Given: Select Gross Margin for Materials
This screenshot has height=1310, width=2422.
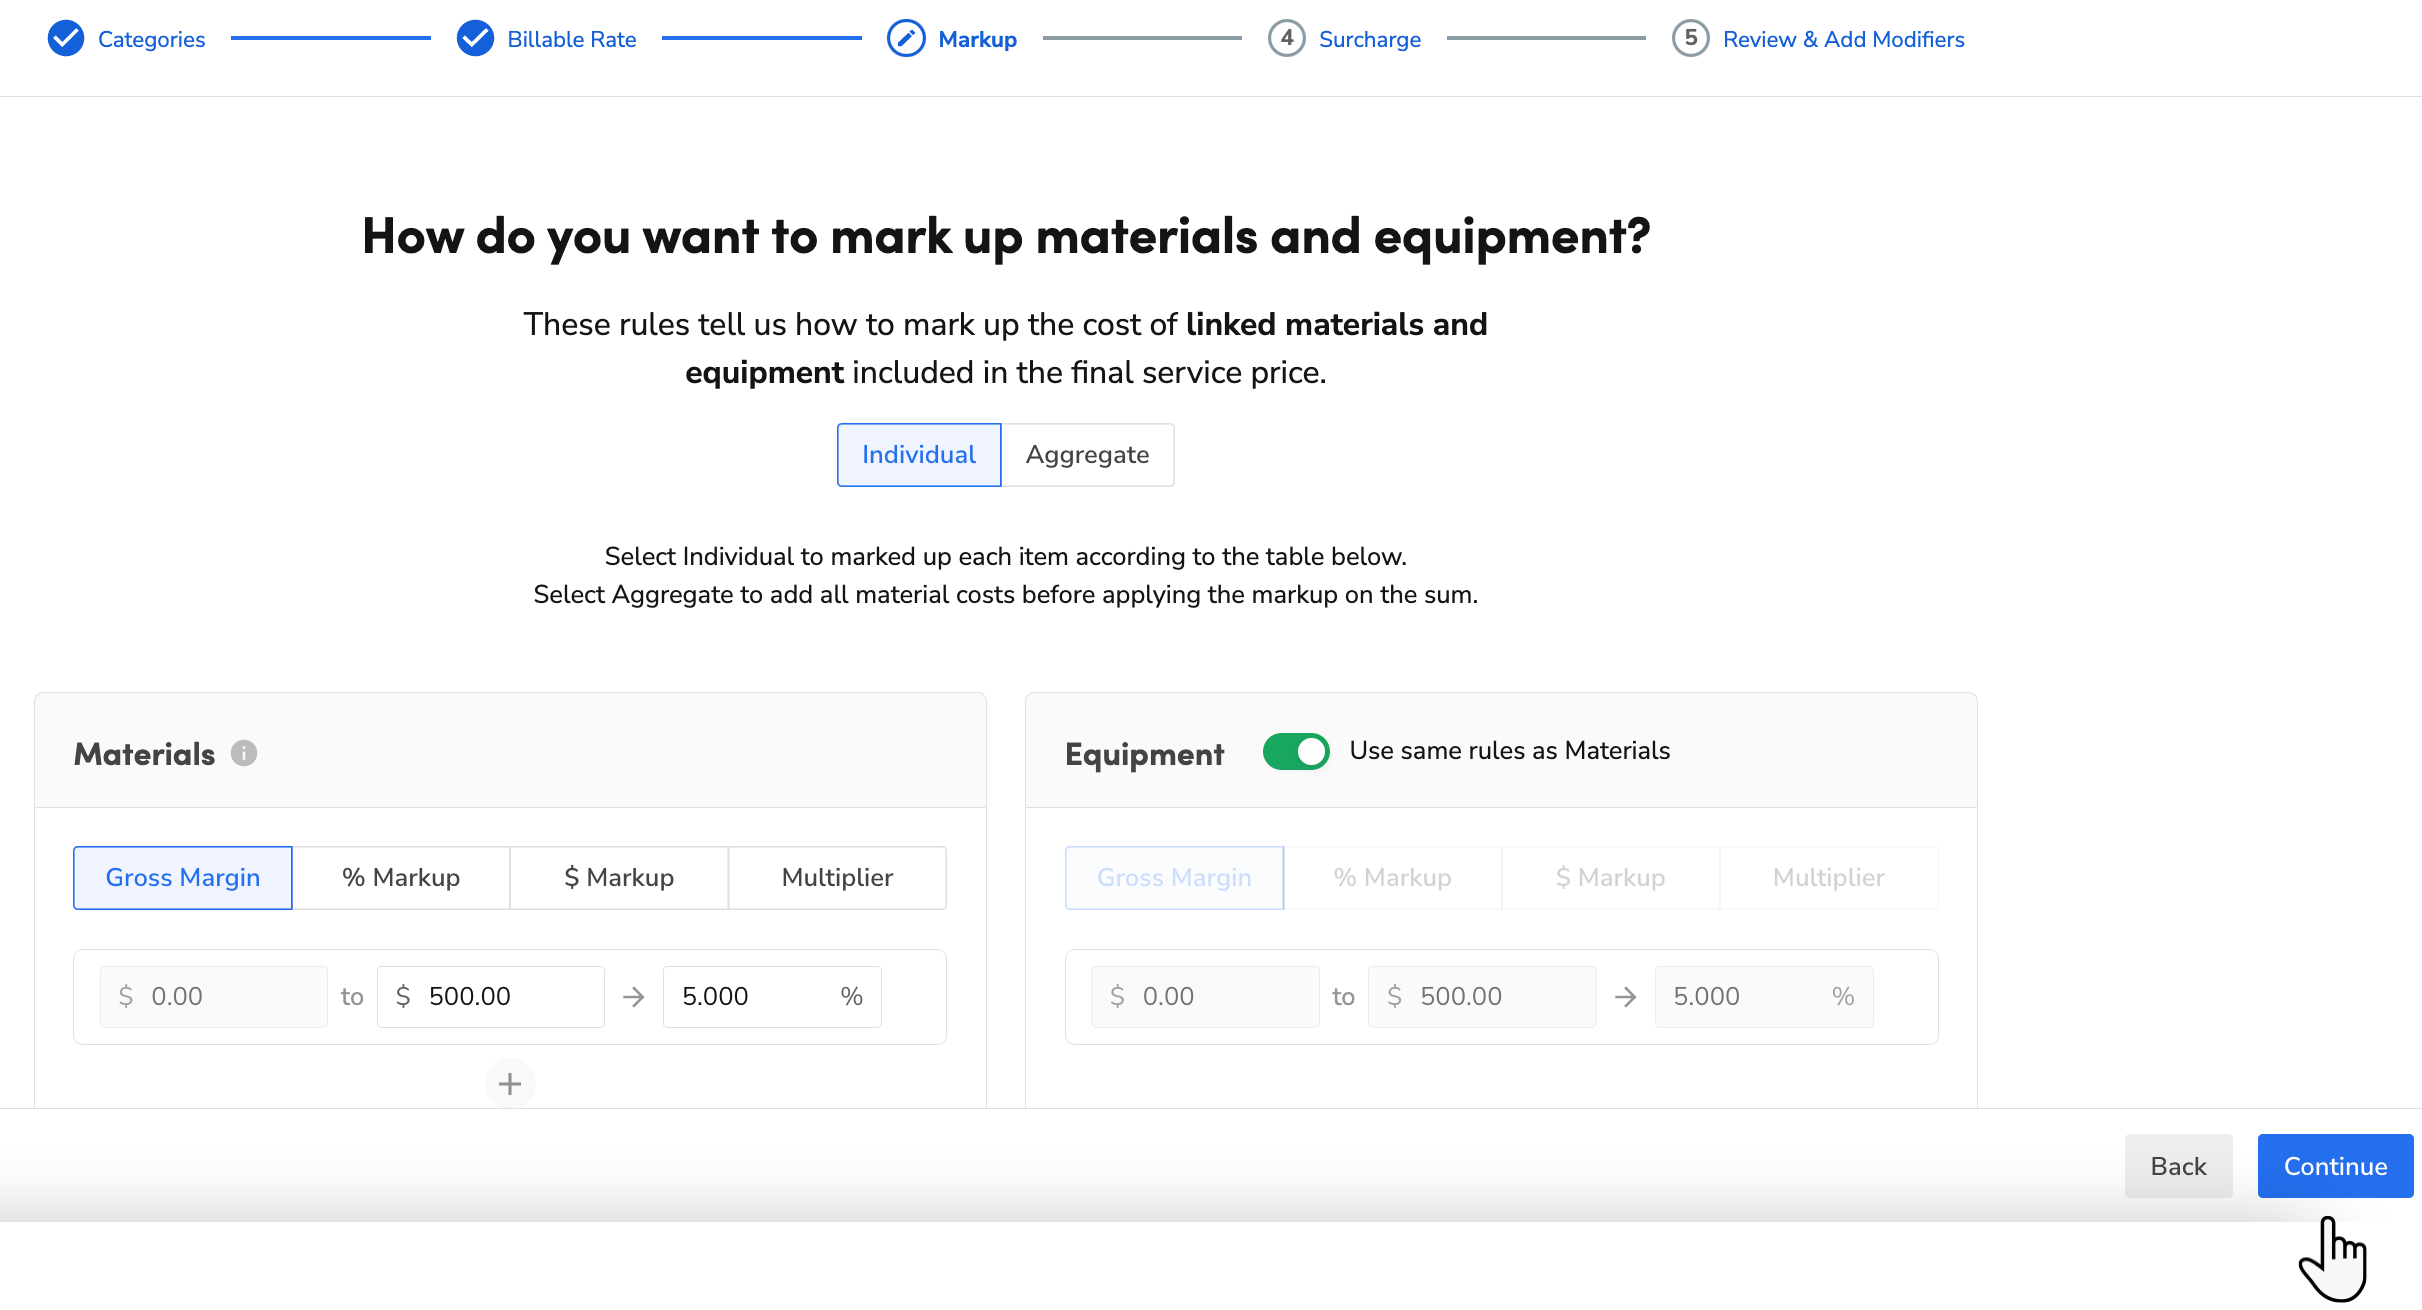Looking at the screenshot, I should [x=183, y=877].
